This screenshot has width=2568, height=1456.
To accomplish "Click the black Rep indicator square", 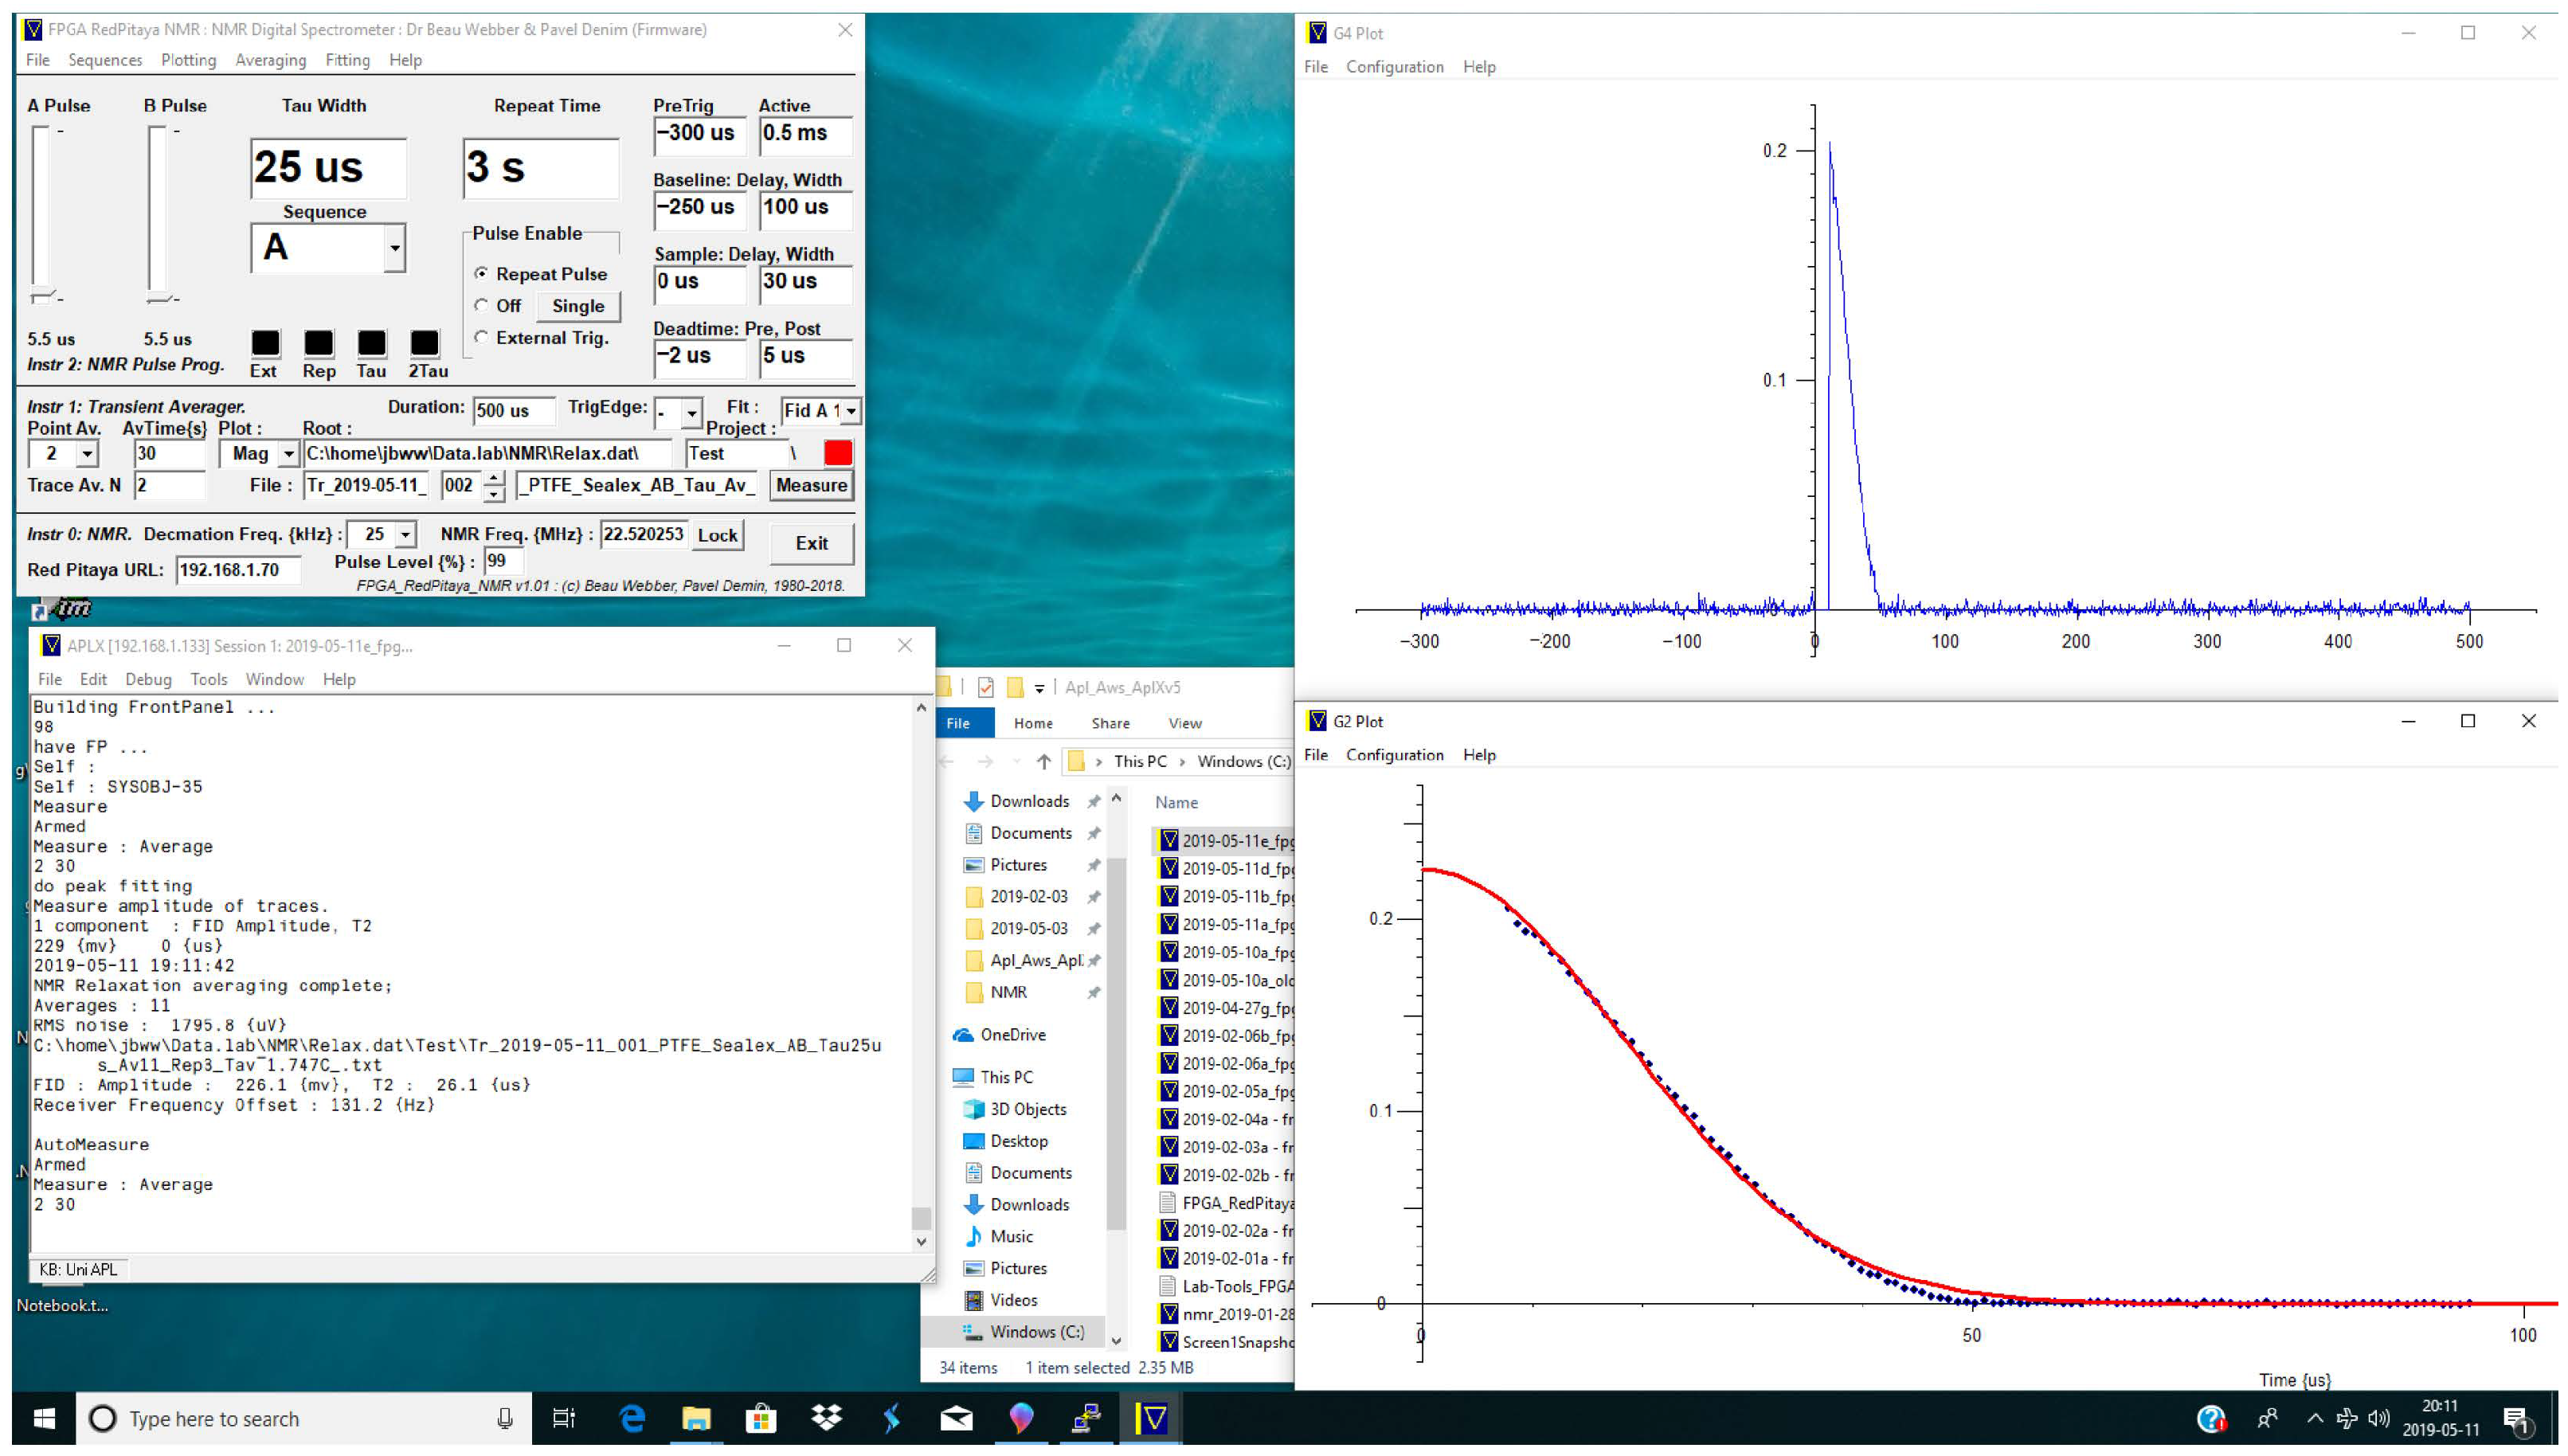I will point(318,343).
